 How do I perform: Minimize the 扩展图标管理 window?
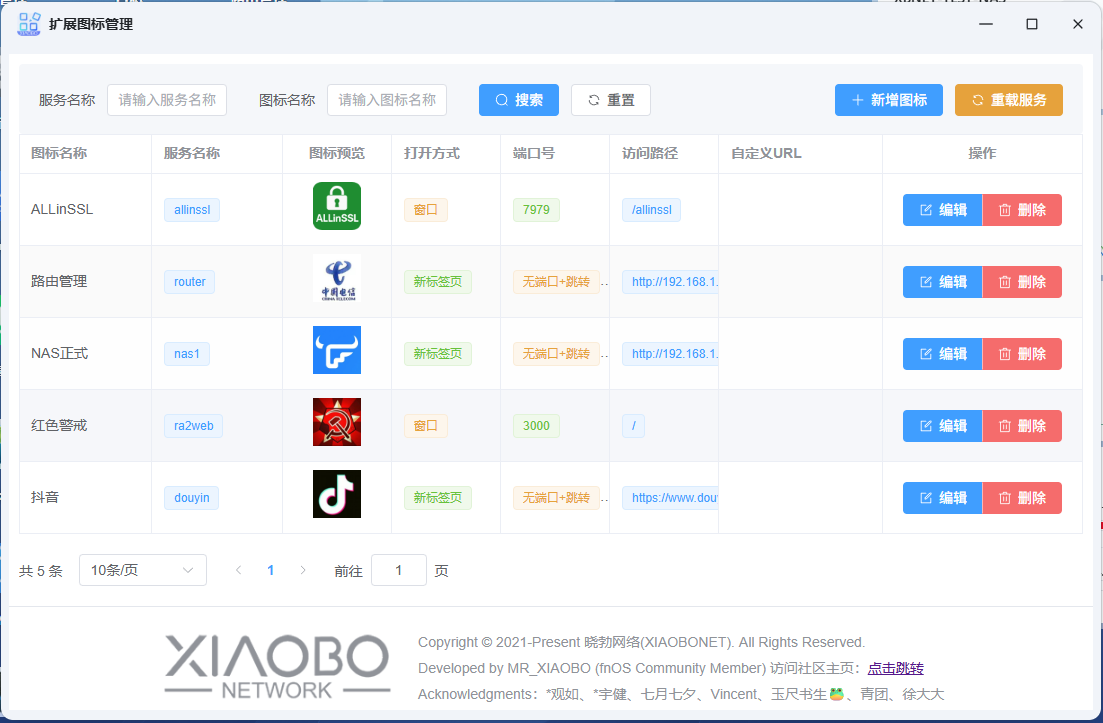point(986,24)
